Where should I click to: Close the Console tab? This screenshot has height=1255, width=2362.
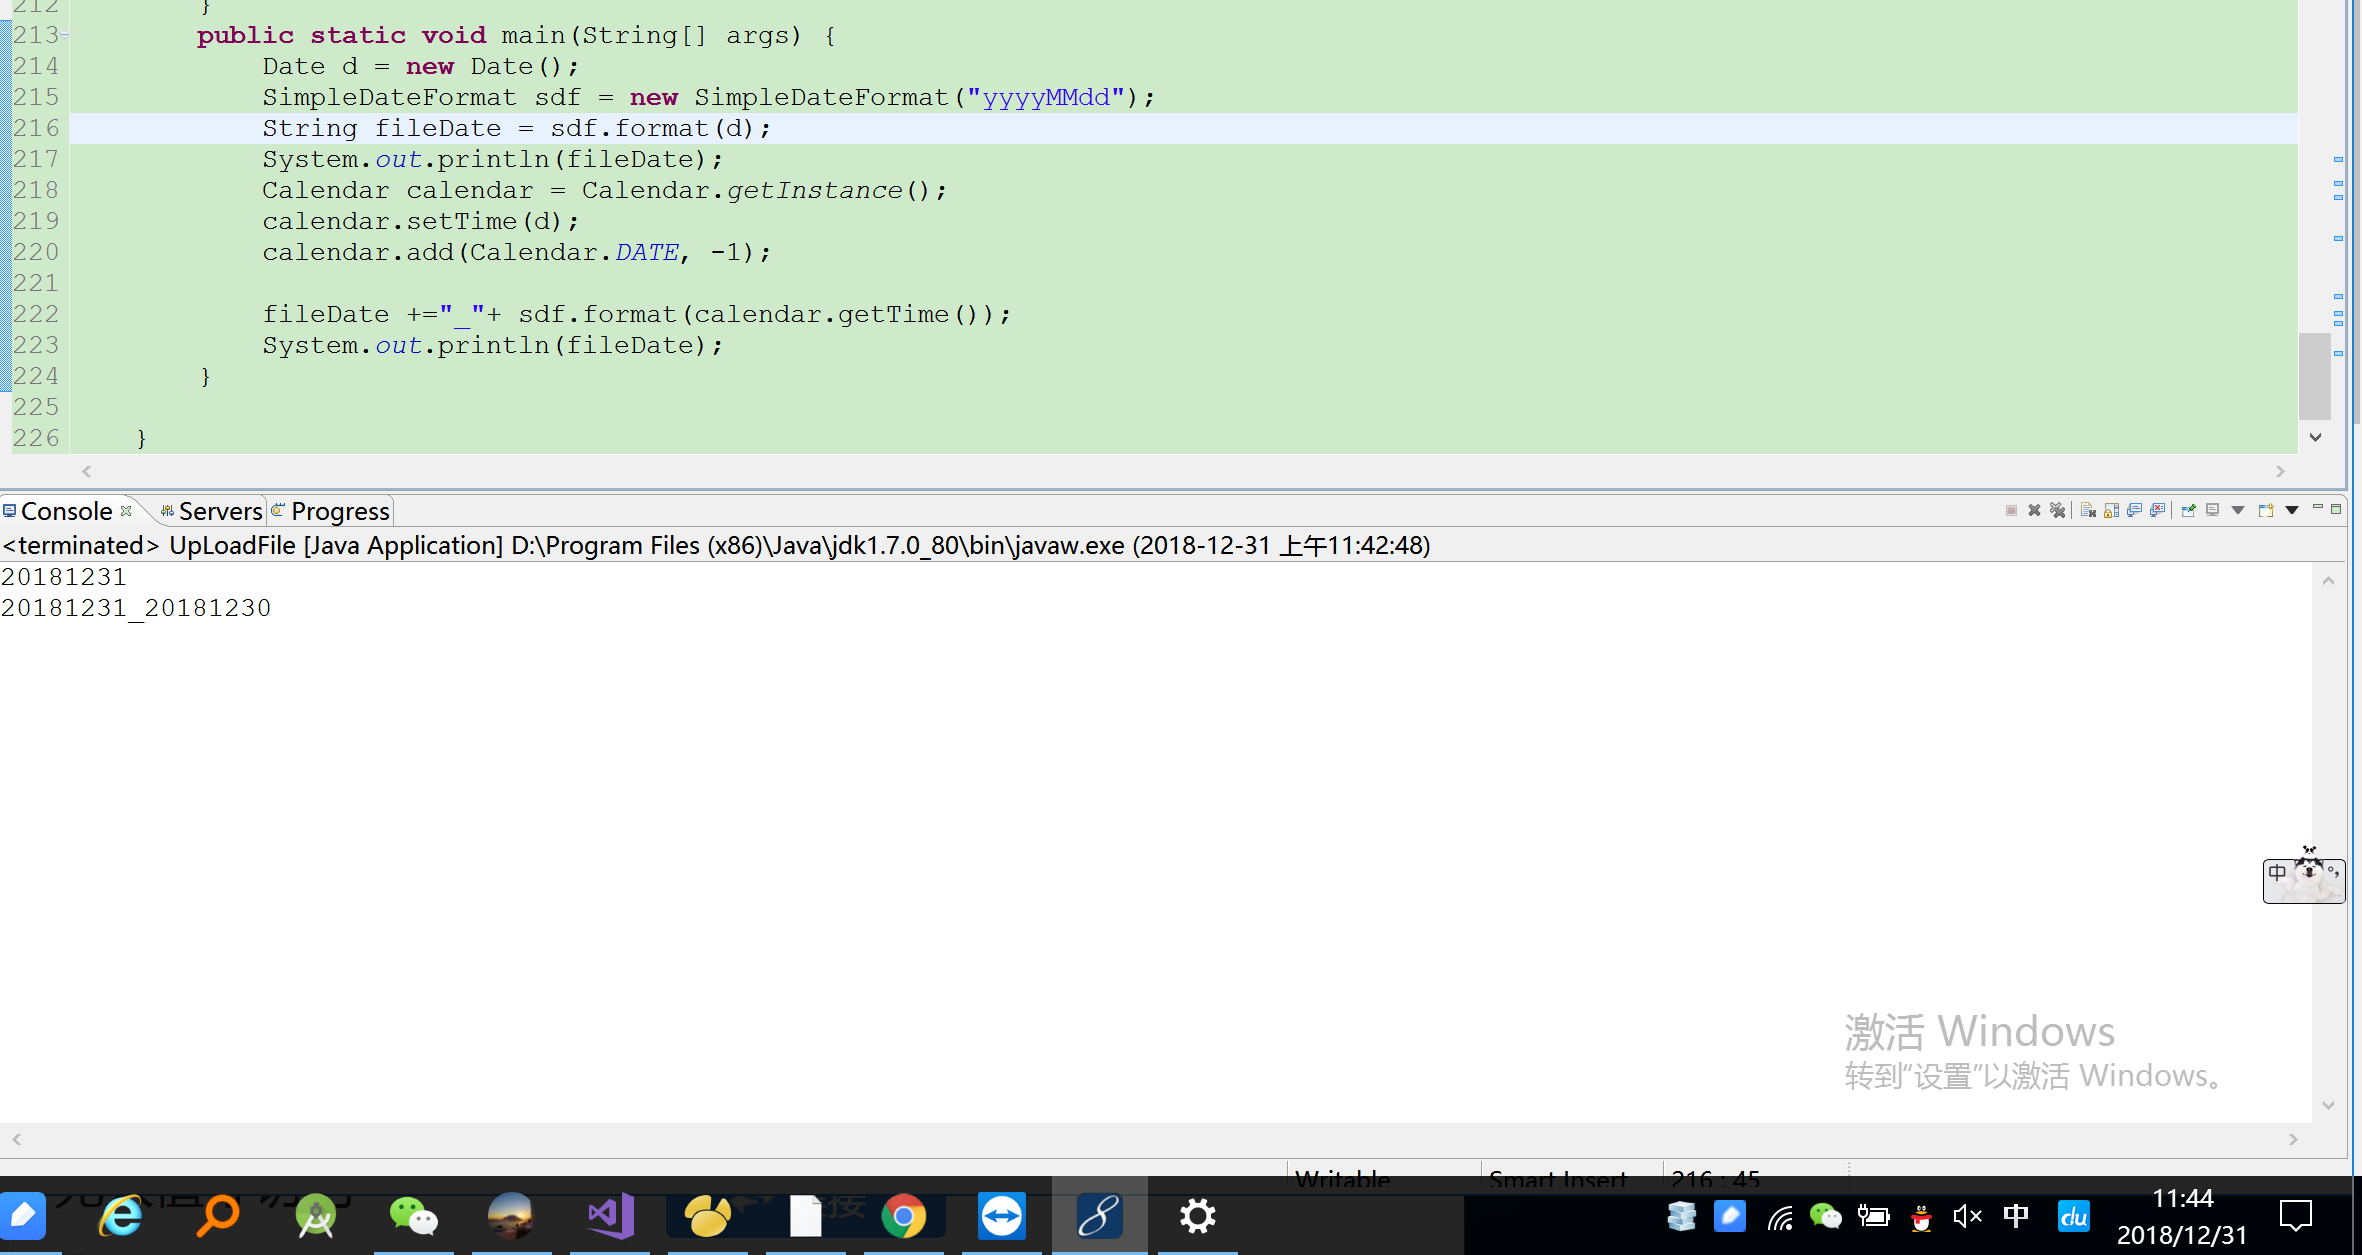[126, 511]
